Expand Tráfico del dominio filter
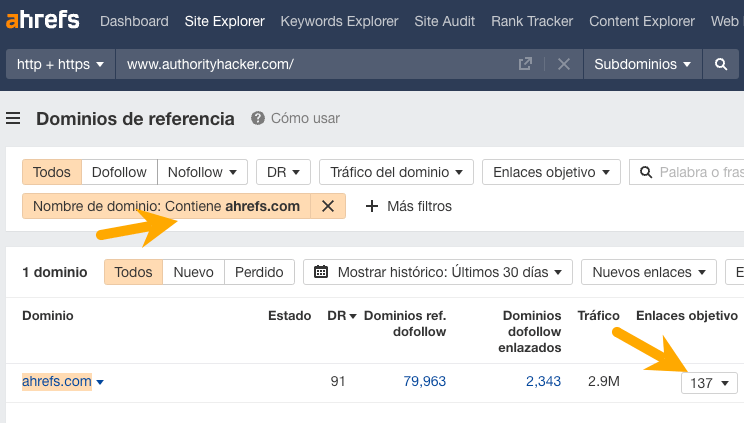Screen dimensions: 744x423 (x=396, y=172)
